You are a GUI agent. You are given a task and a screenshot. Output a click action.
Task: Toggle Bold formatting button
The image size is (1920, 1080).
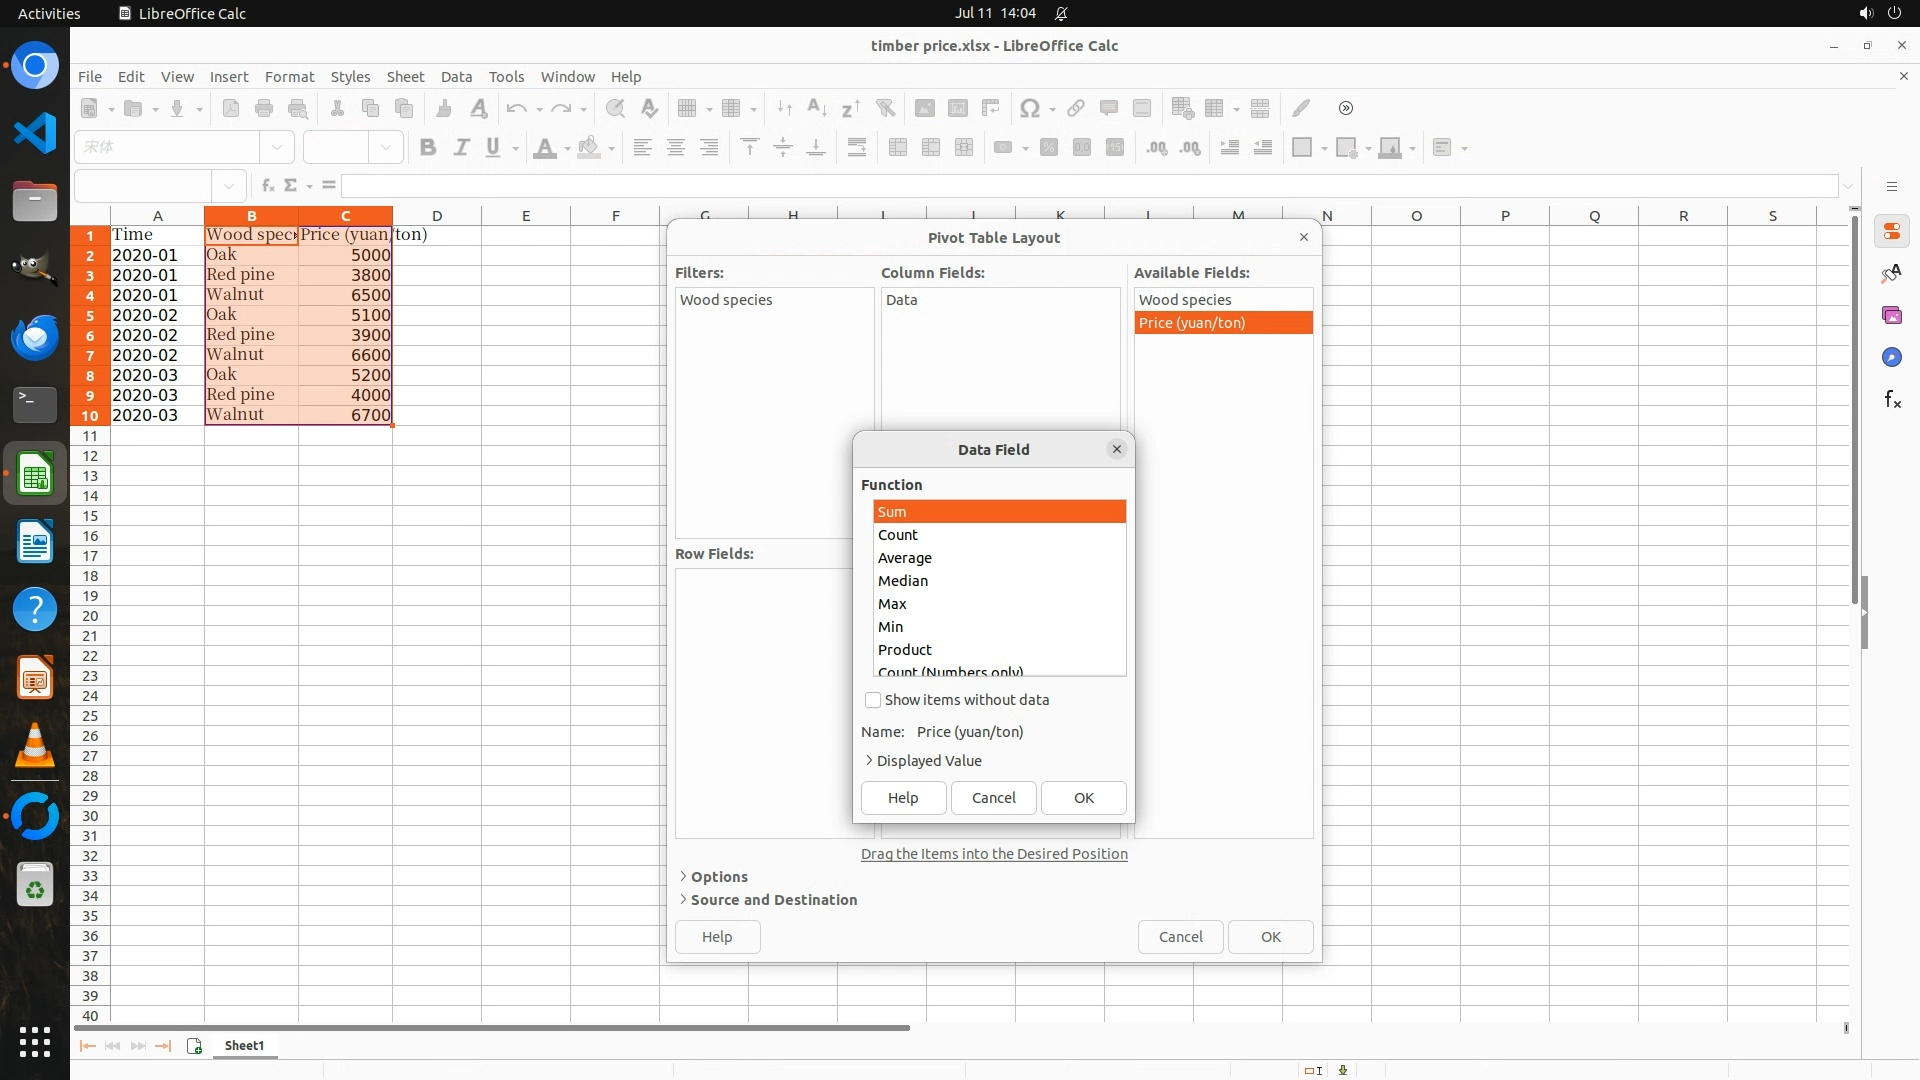coord(428,147)
